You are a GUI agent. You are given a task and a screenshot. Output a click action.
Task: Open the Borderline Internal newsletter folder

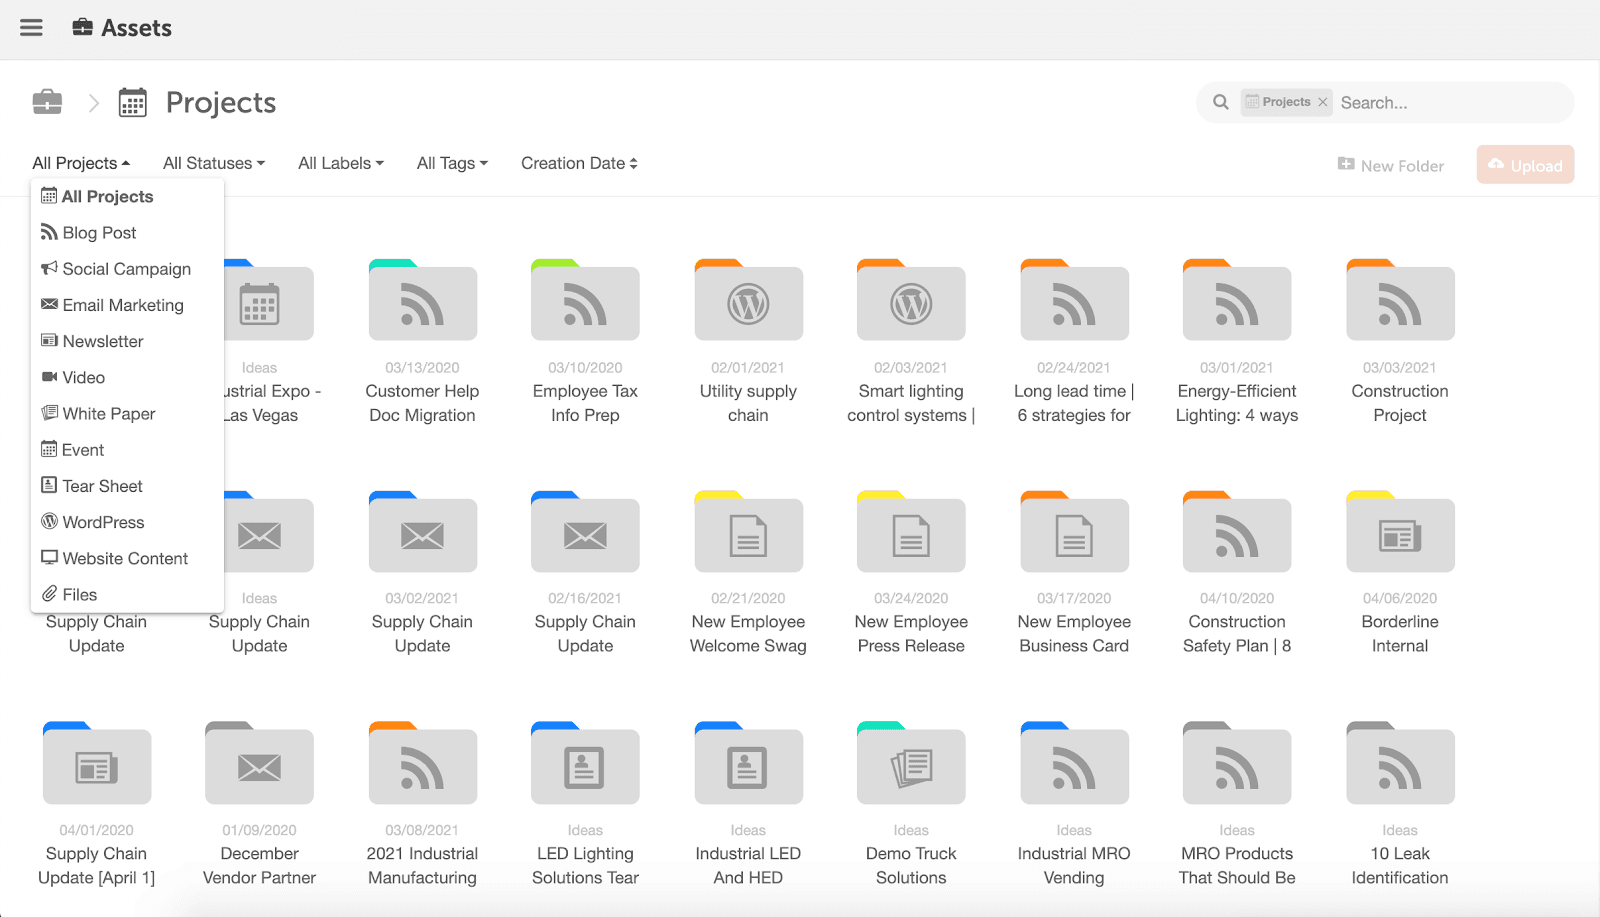pos(1399,536)
